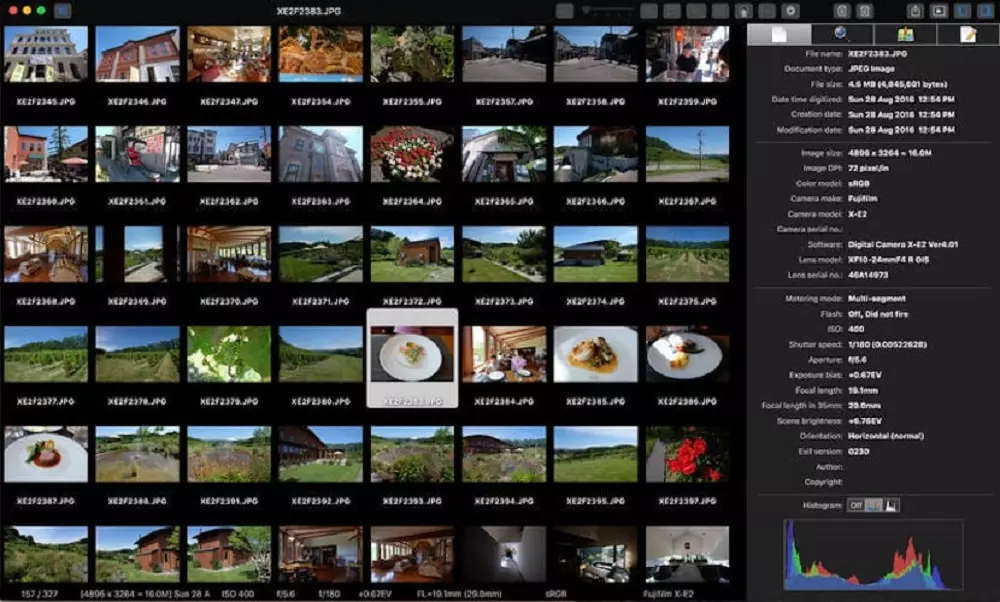Viewport: 1000px width, 602px height.
Task: Open the XE2F2347.JPG restaurant interior thumbnail
Action: (229, 54)
